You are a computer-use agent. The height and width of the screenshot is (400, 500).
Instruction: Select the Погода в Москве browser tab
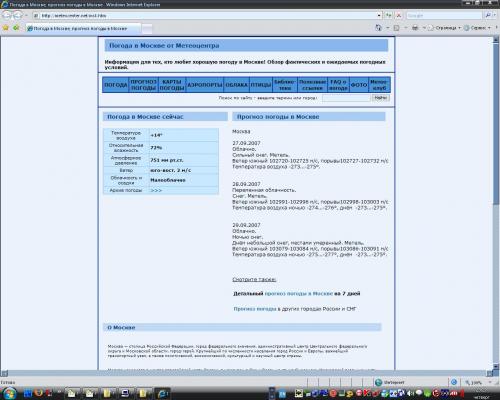83,29
